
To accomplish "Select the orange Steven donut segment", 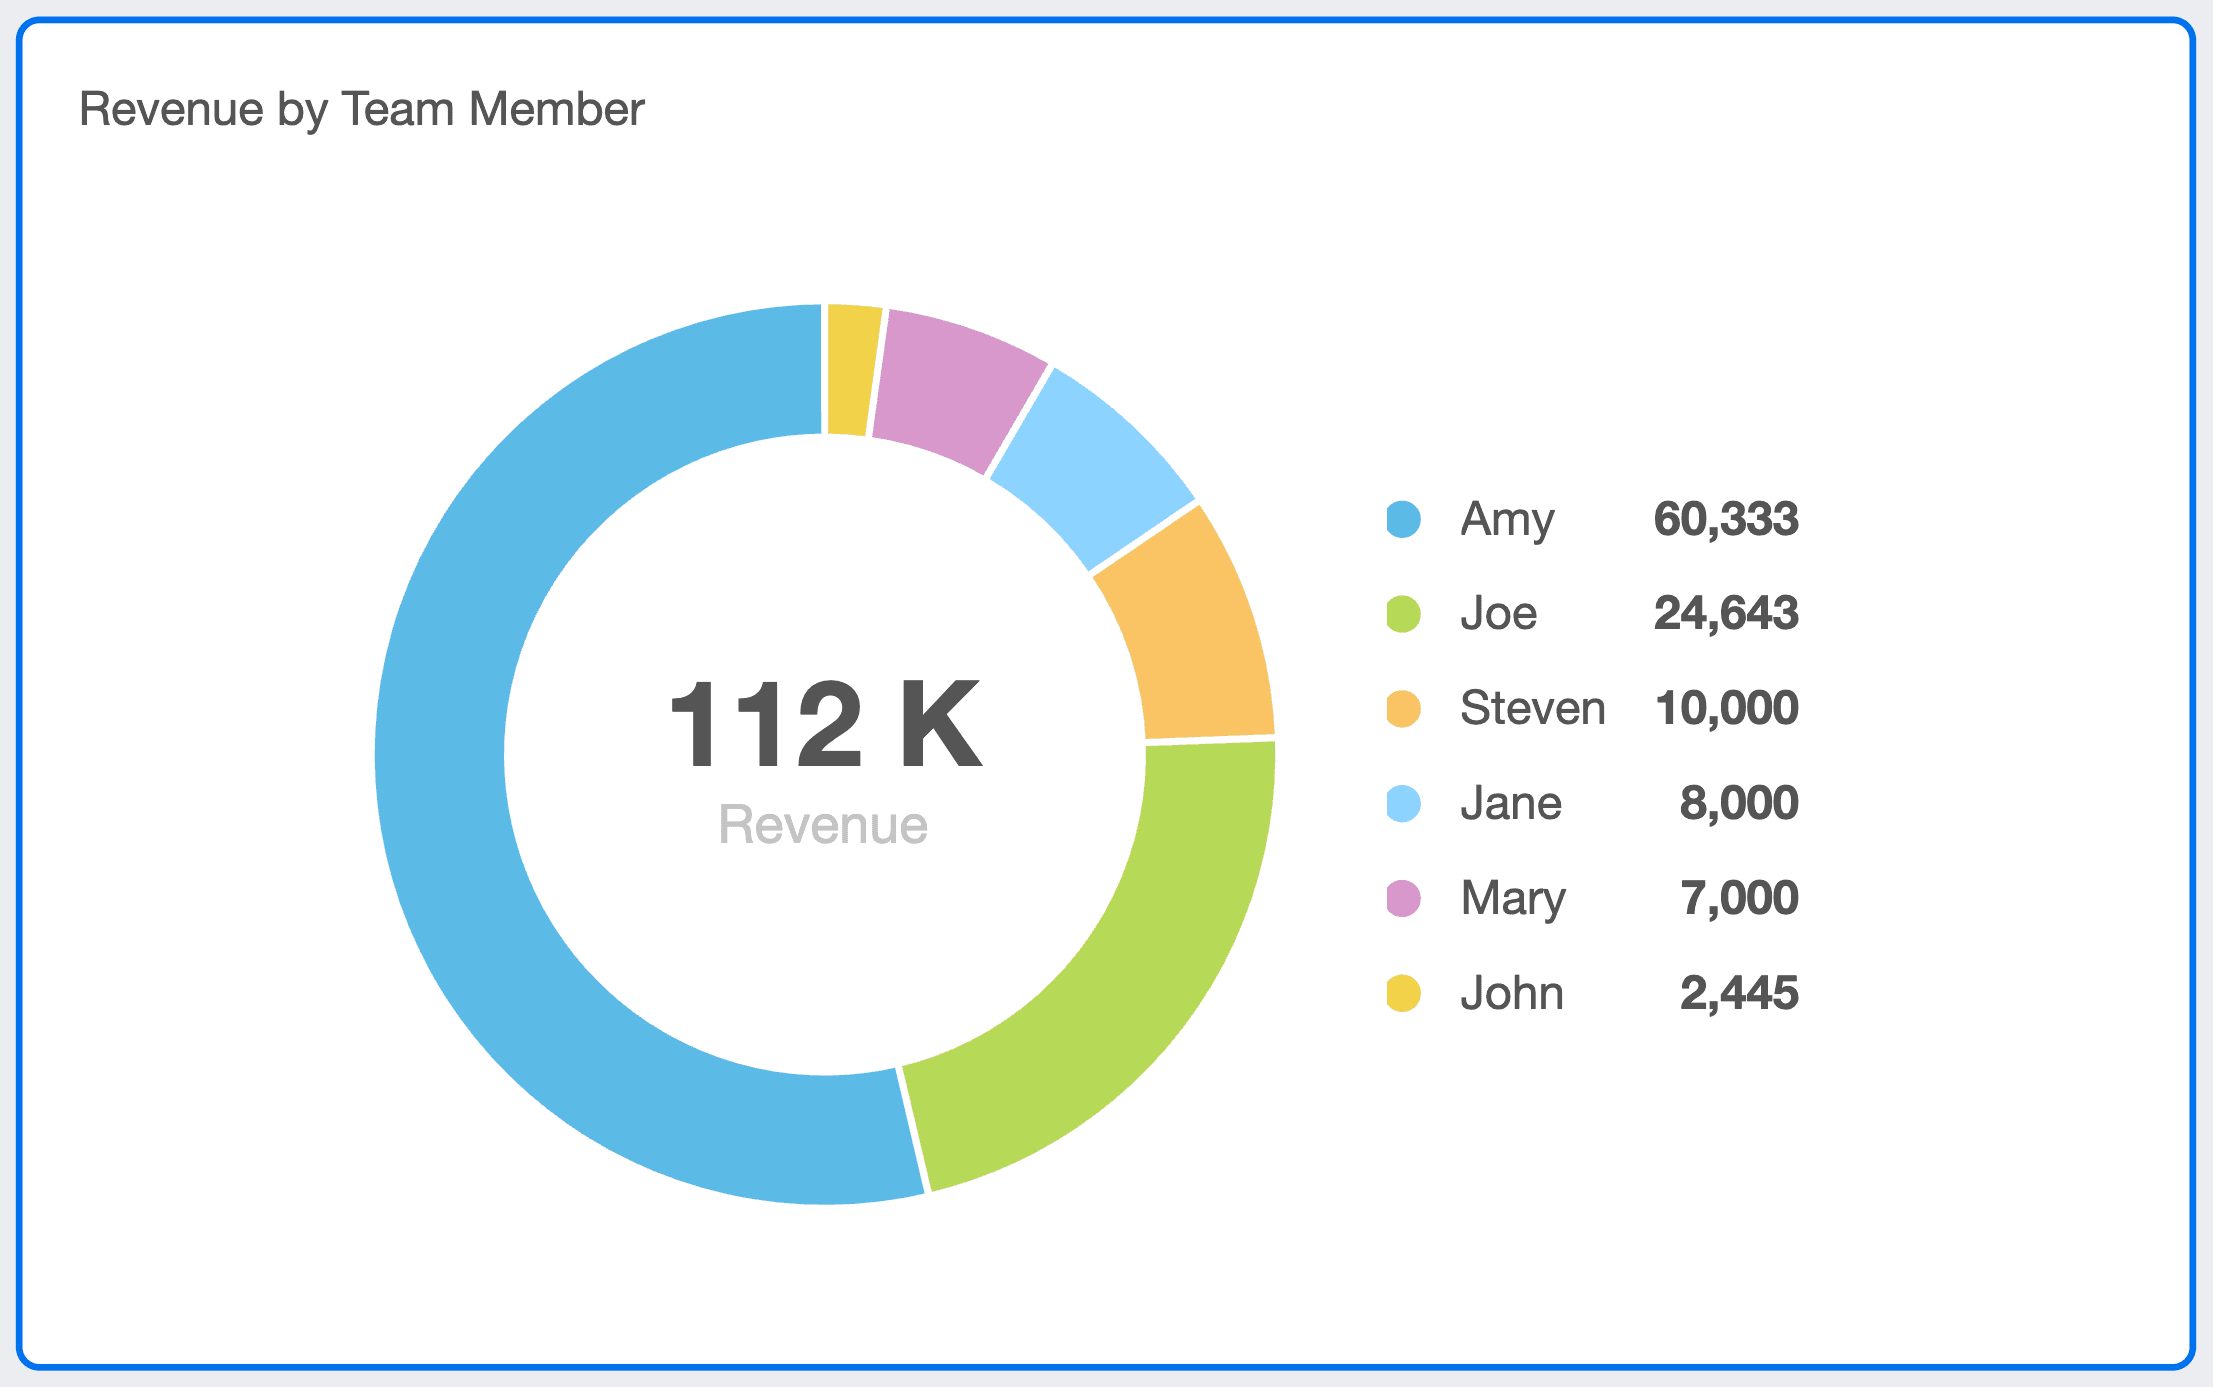I will pos(1195,630).
